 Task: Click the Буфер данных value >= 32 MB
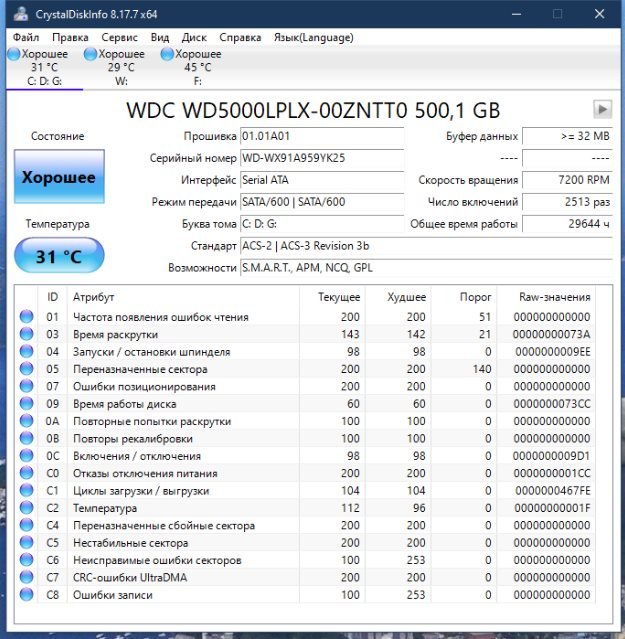pos(567,136)
